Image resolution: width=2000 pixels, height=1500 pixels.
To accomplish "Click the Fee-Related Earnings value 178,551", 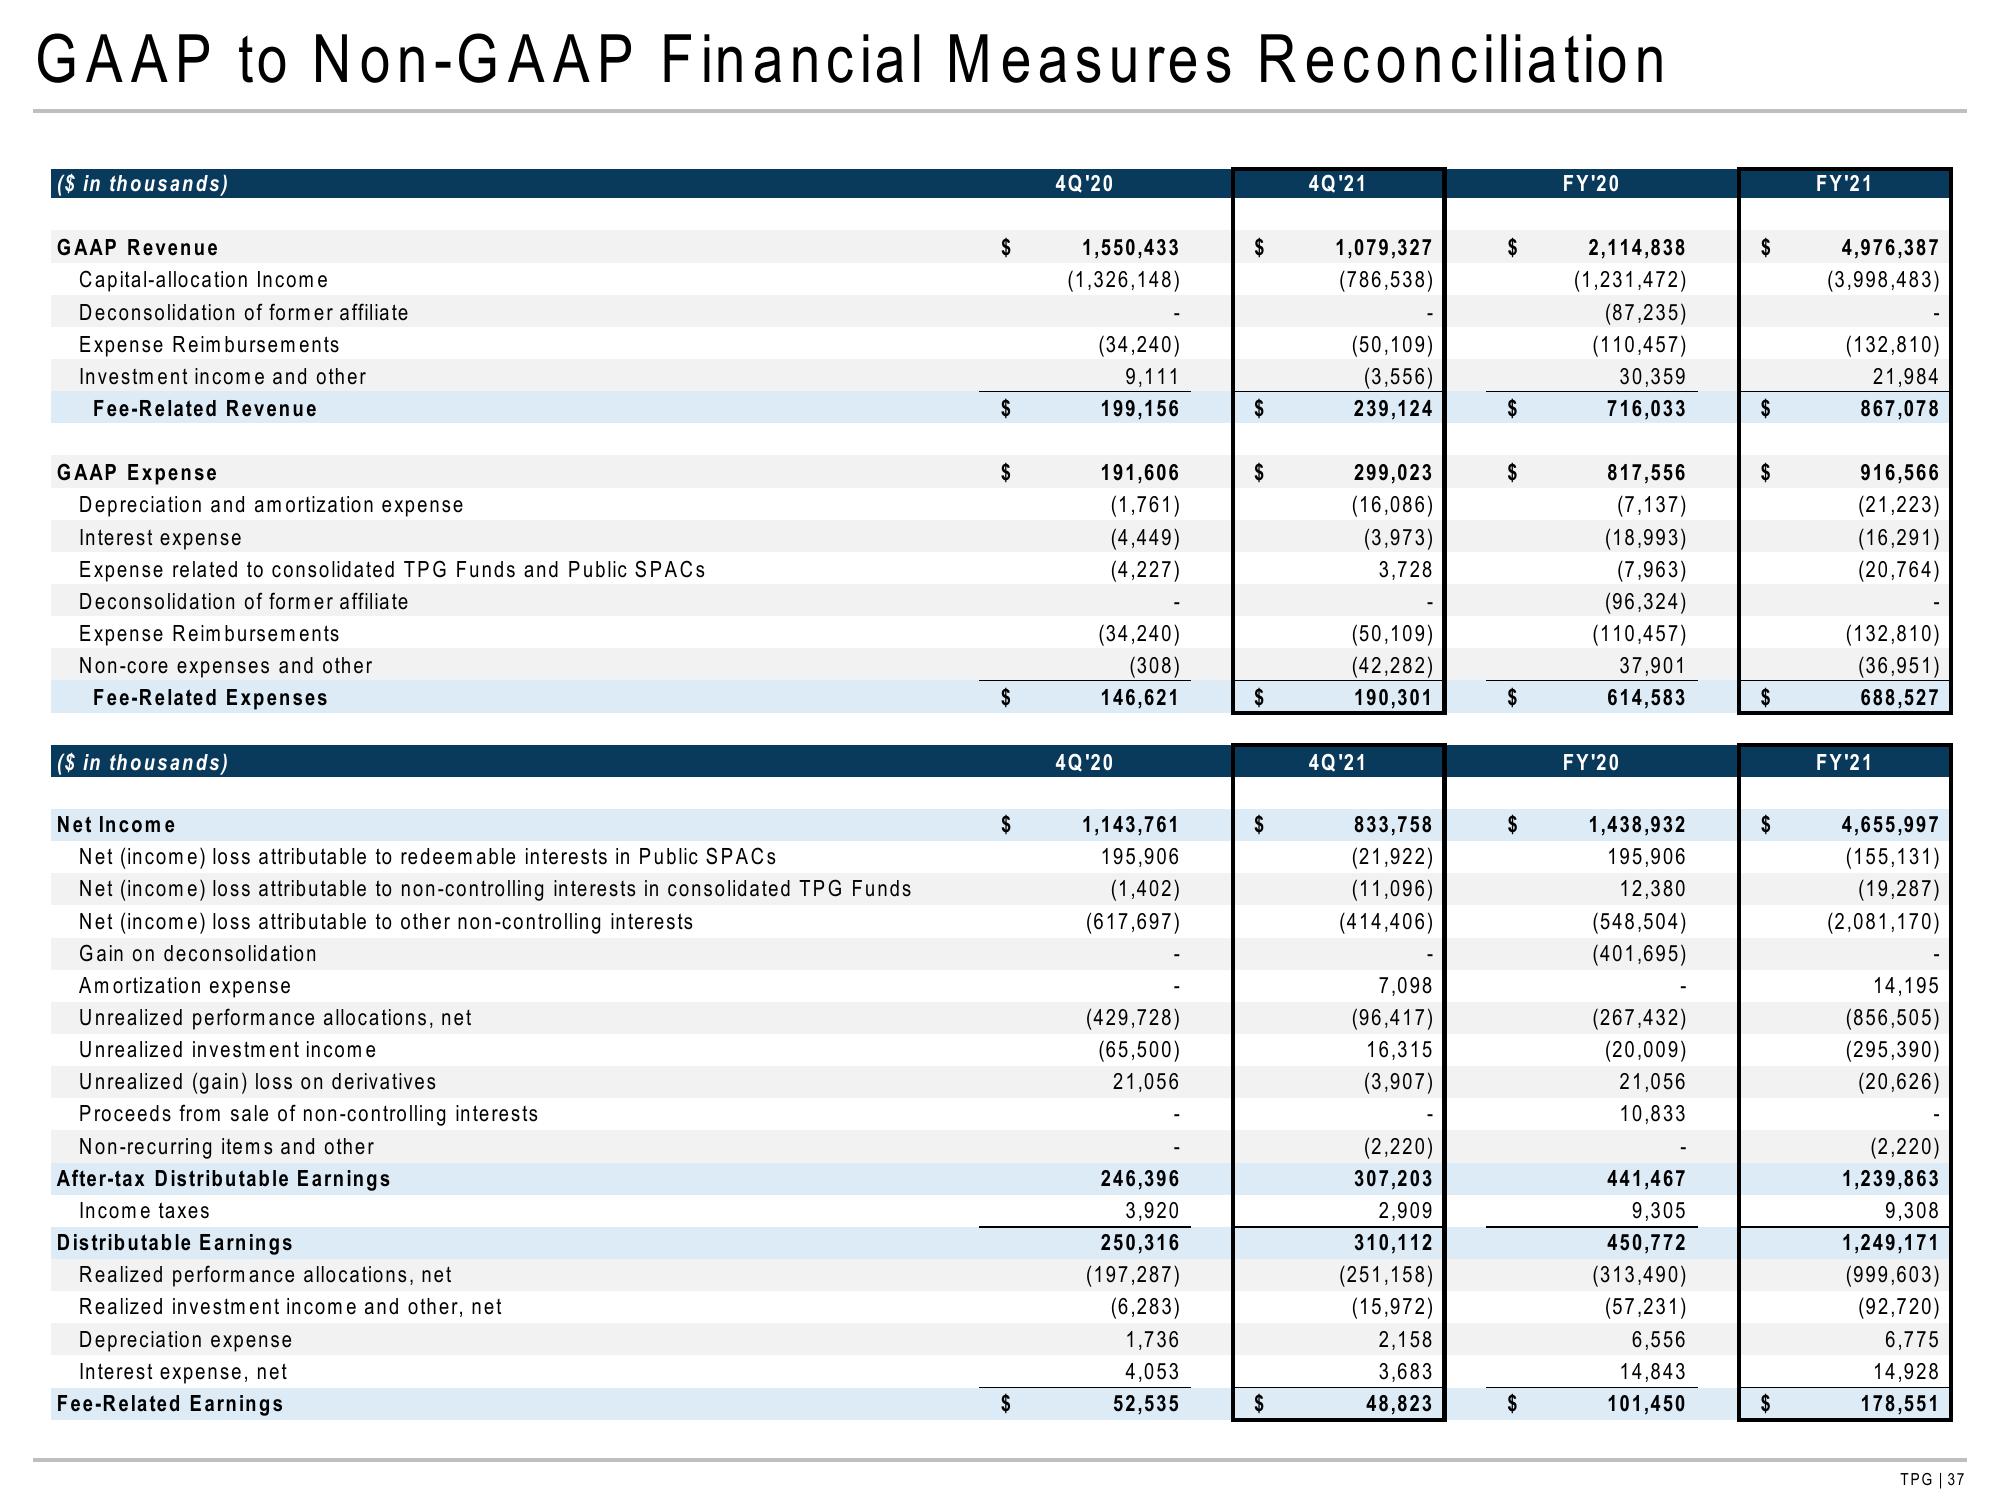I will click(1898, 1404).
